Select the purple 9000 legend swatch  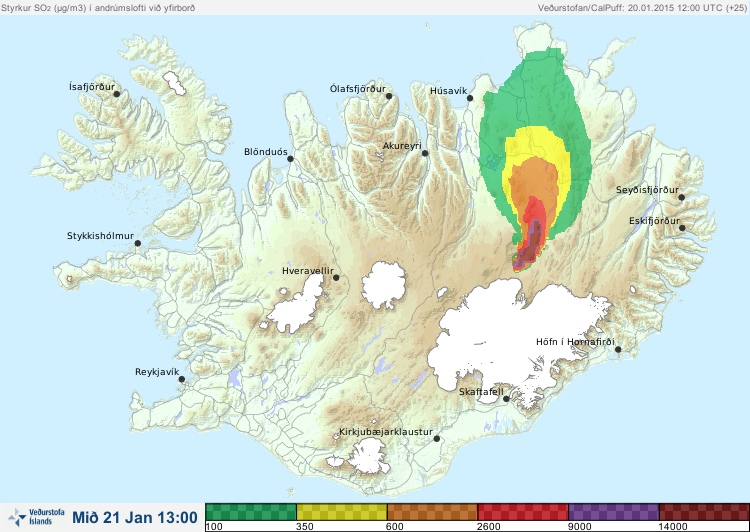(614, 512)
